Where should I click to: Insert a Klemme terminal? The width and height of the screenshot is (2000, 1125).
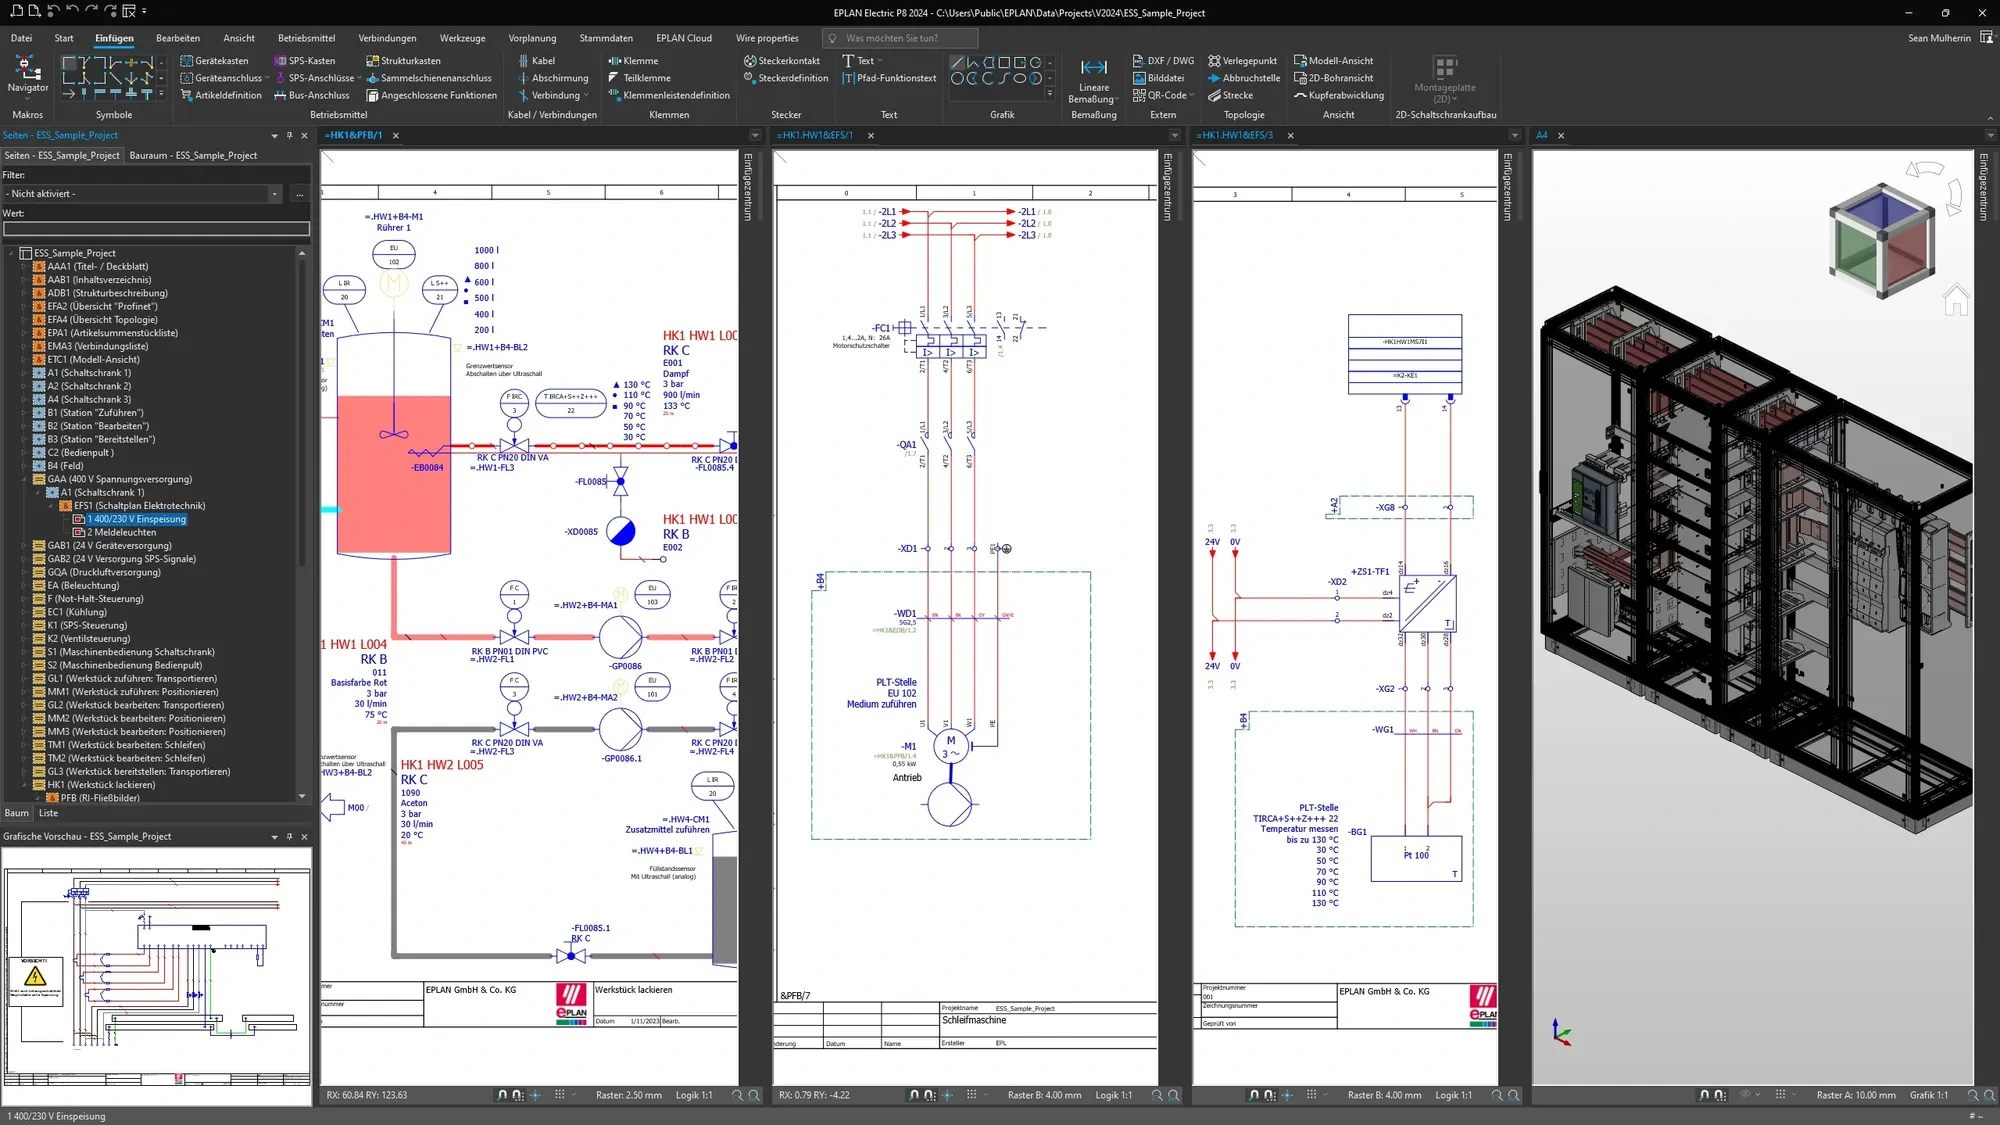[633, 61]
